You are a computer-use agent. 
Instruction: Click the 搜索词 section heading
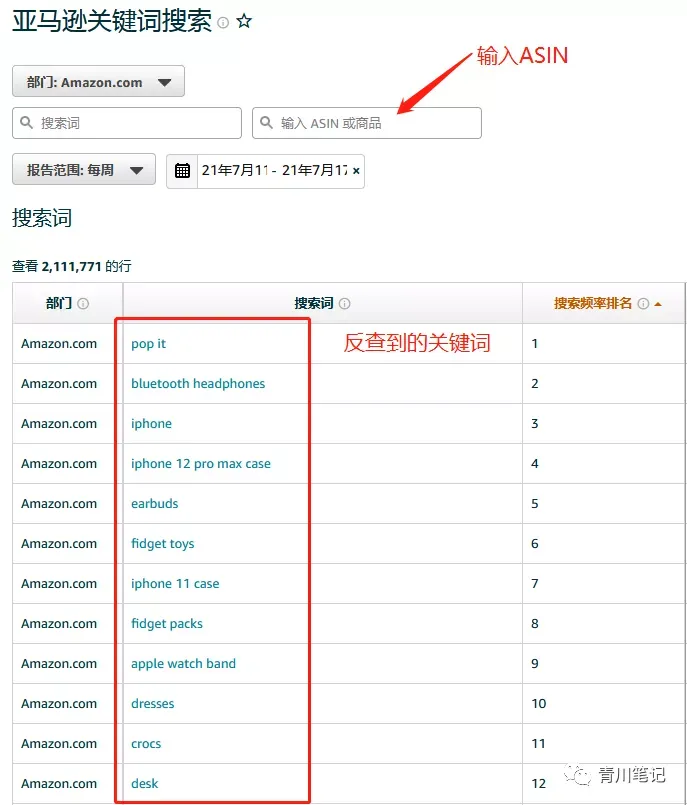[42, 218]
